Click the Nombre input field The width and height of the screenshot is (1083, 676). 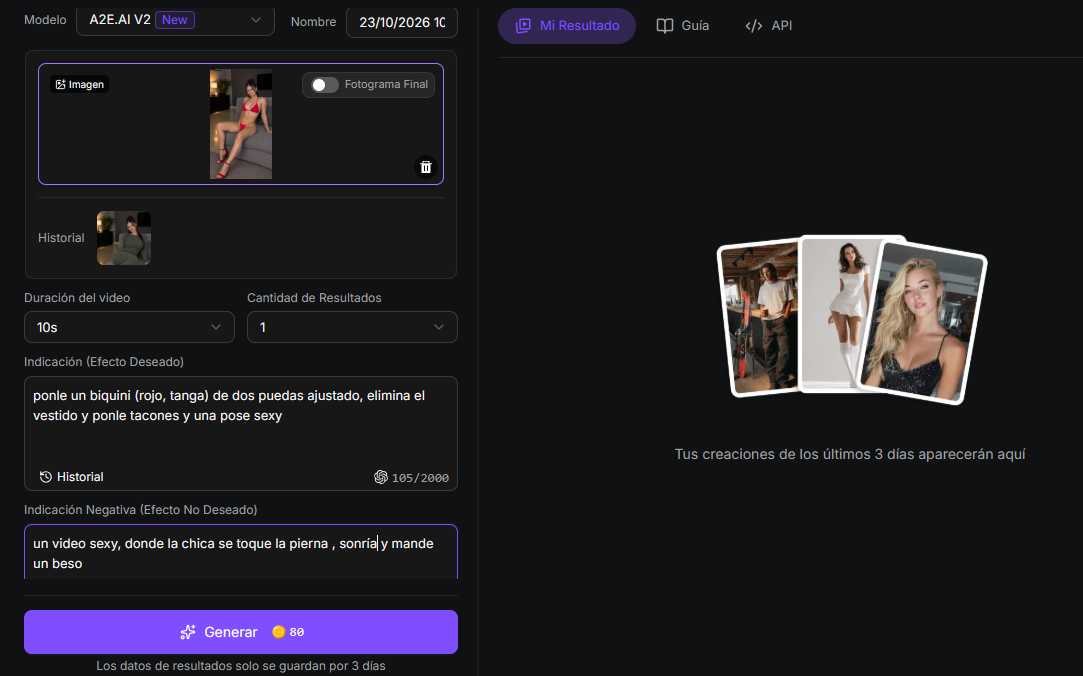tap(402, 22)
